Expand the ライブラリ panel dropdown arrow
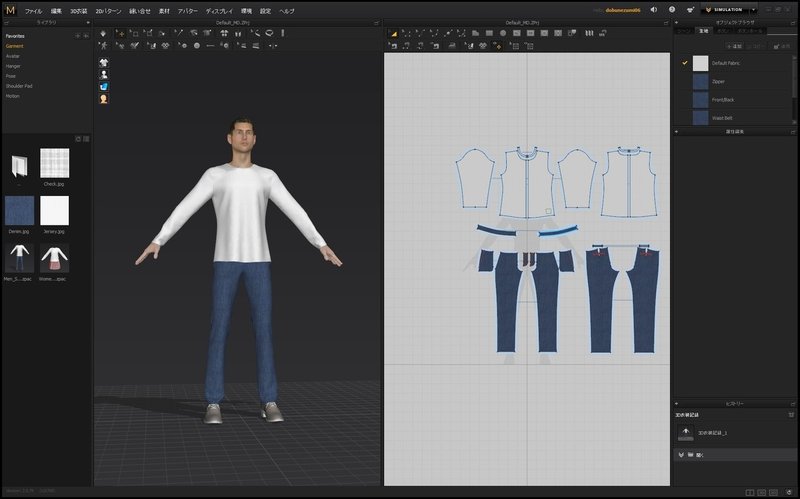 tap(89, 22)
